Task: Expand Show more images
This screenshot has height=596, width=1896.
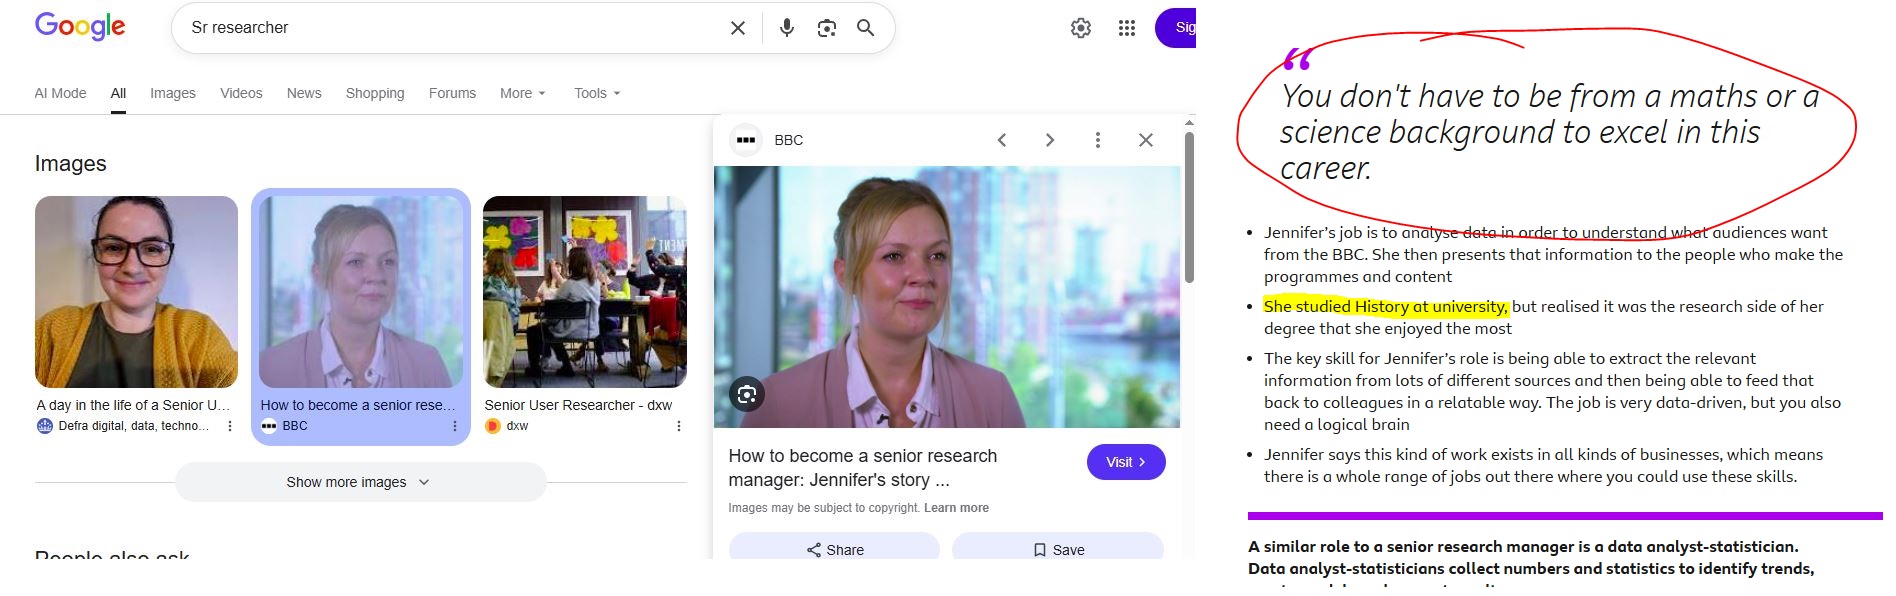Action: pyautogui.click(x=360, y=482)
